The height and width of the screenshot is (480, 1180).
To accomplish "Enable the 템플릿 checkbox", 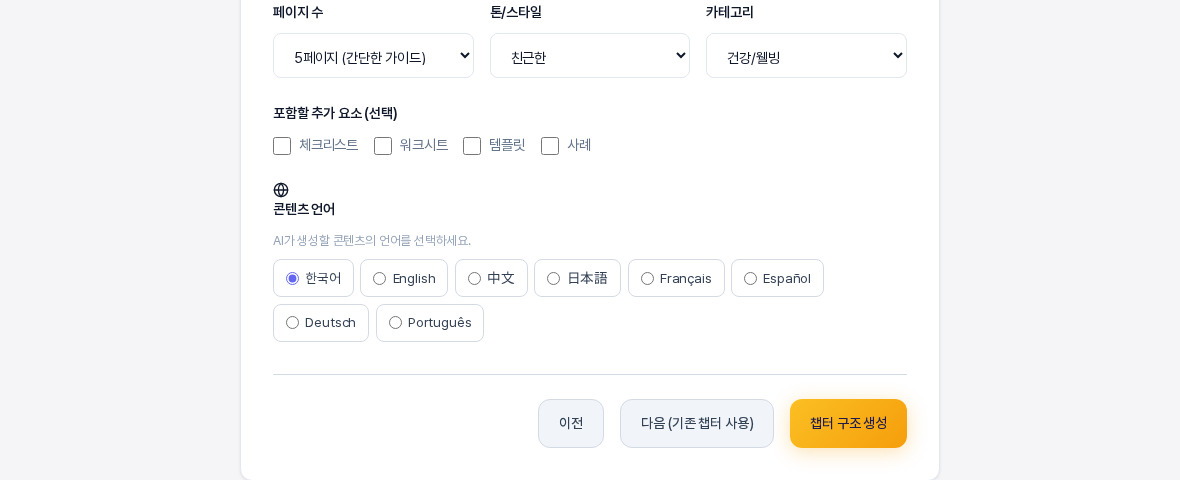I will (472, 146).
